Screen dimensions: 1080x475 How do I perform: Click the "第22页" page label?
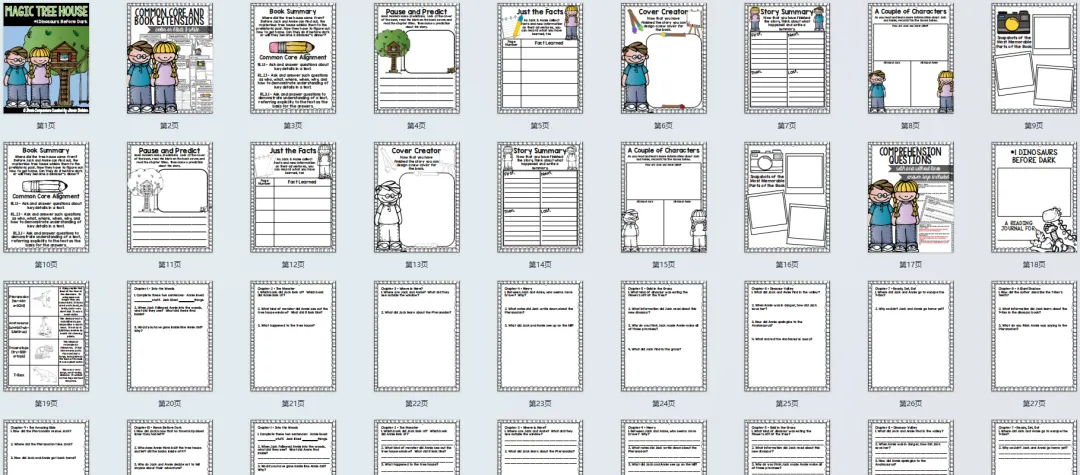[x=417, y=403]
